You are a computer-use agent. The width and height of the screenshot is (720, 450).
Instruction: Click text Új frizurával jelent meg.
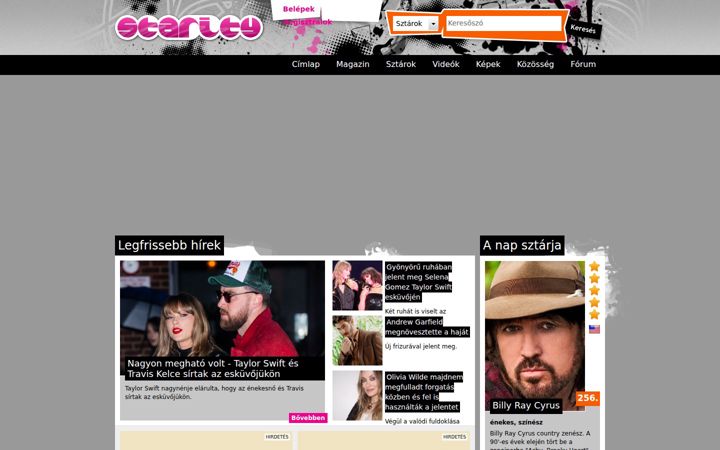pyautogui.click(x=421, y=346)
